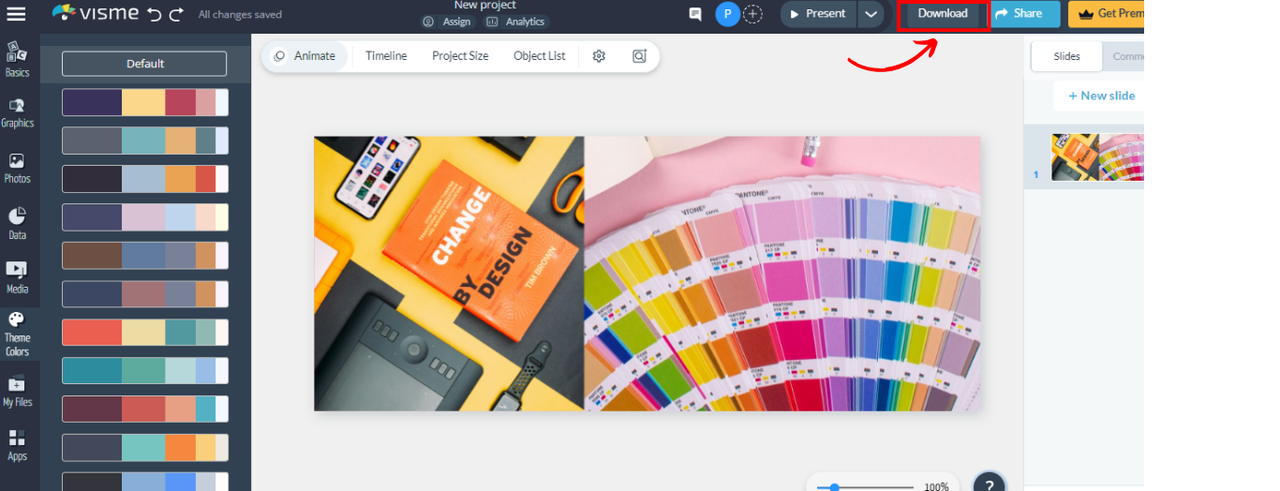Switch to the Slides tab
Image resolution: width=1280 pixels, height=491 pixels.
(x=1067, y=56)
